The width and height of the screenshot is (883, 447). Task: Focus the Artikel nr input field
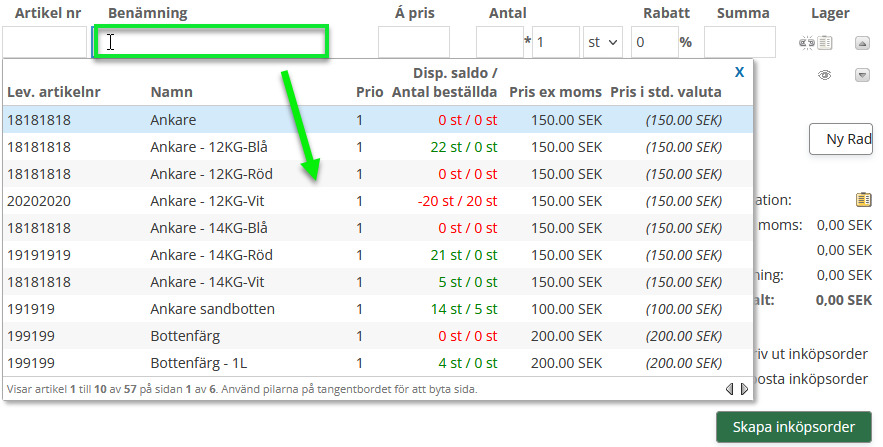pos(44,42)
